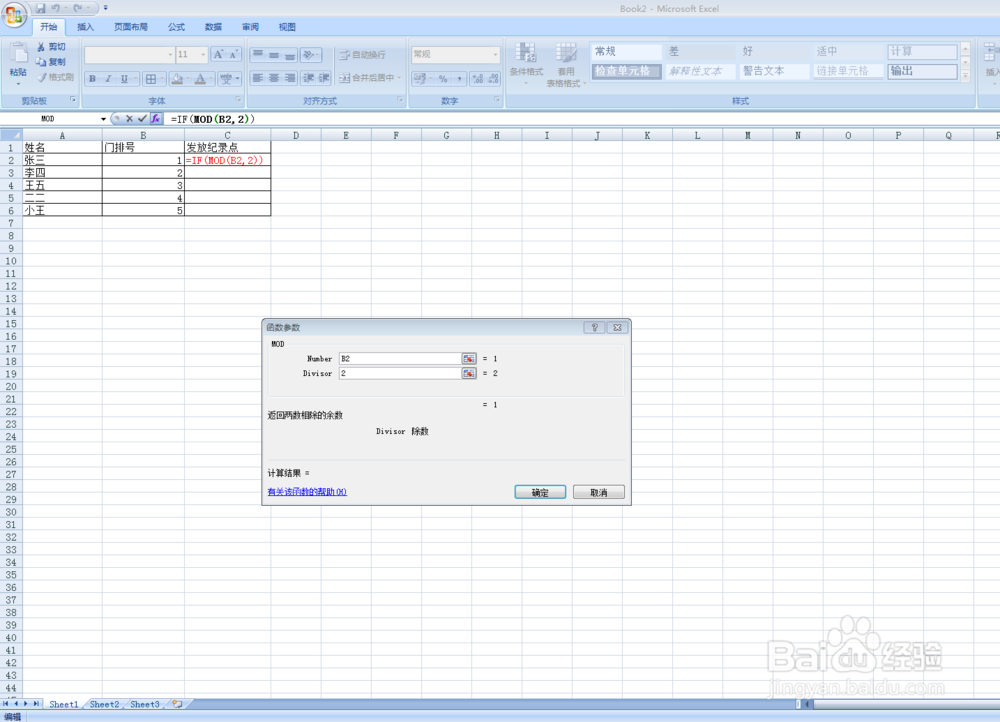Open font group dialog launcher
This screenshot has height=722, width=1000.
239,99
